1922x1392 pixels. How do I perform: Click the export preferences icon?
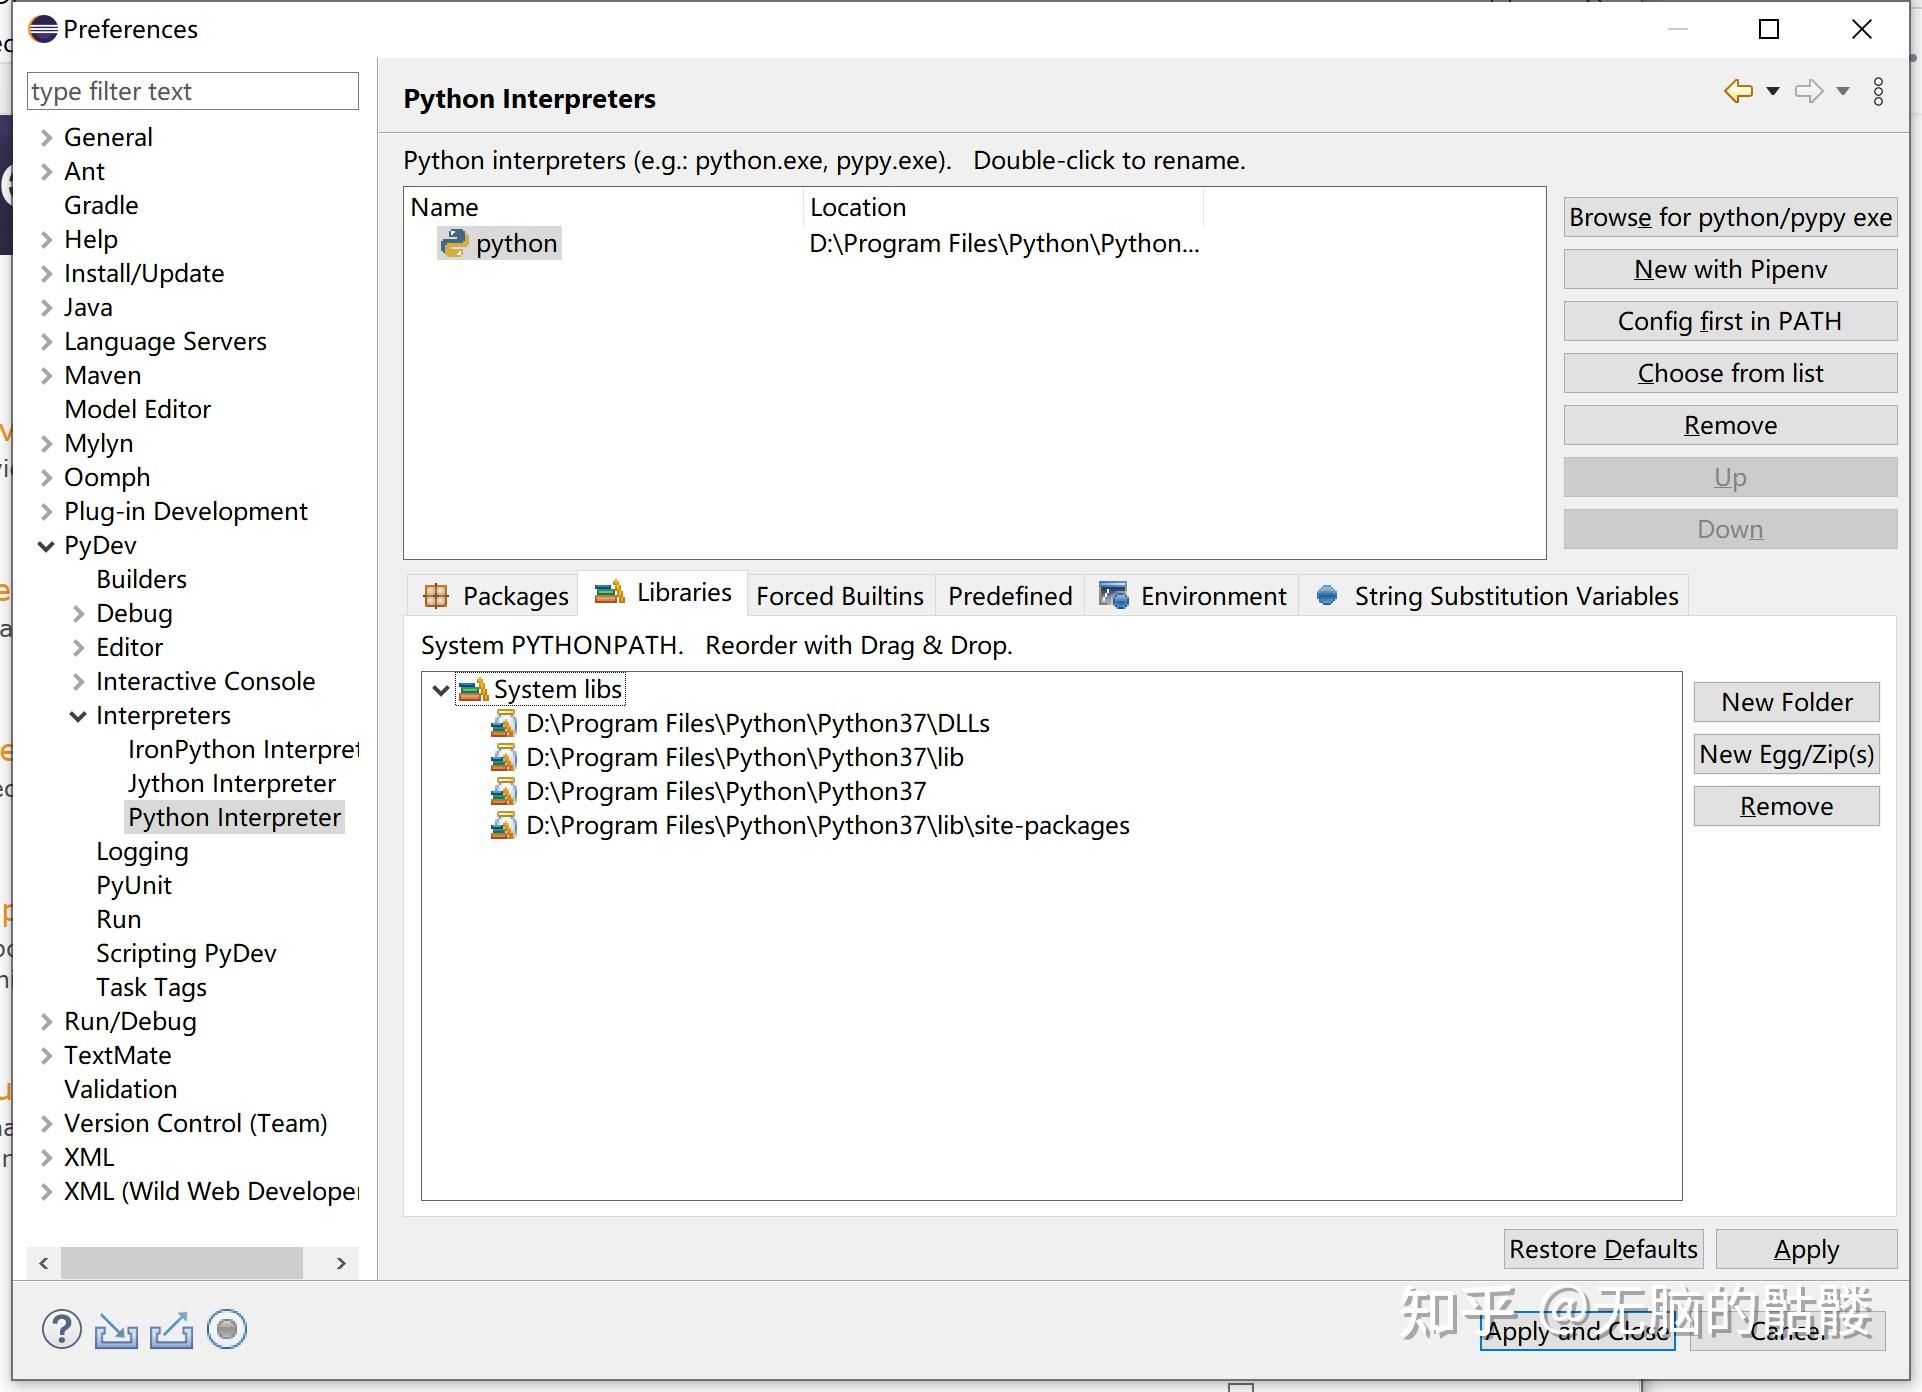pyautogui.click(x=171, y=1330)
